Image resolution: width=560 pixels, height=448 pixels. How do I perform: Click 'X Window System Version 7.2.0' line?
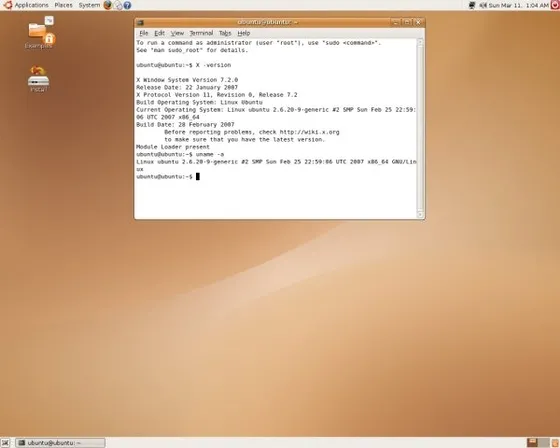pyautogui.click(x=187, y=80)
